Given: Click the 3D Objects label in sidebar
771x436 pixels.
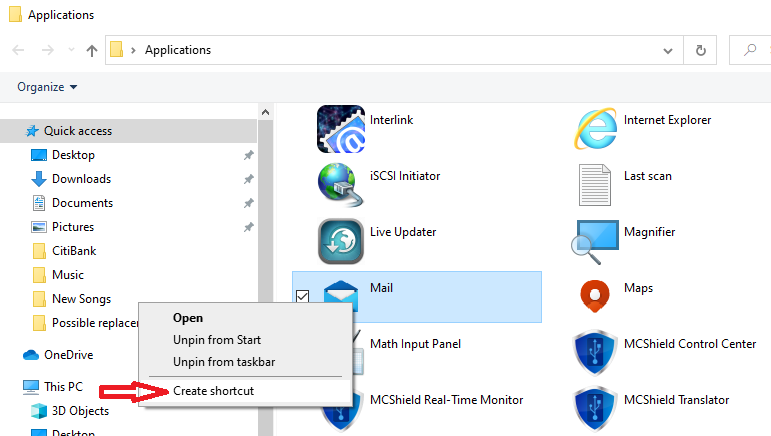Looking at the screenshot, I should (80, 411).
